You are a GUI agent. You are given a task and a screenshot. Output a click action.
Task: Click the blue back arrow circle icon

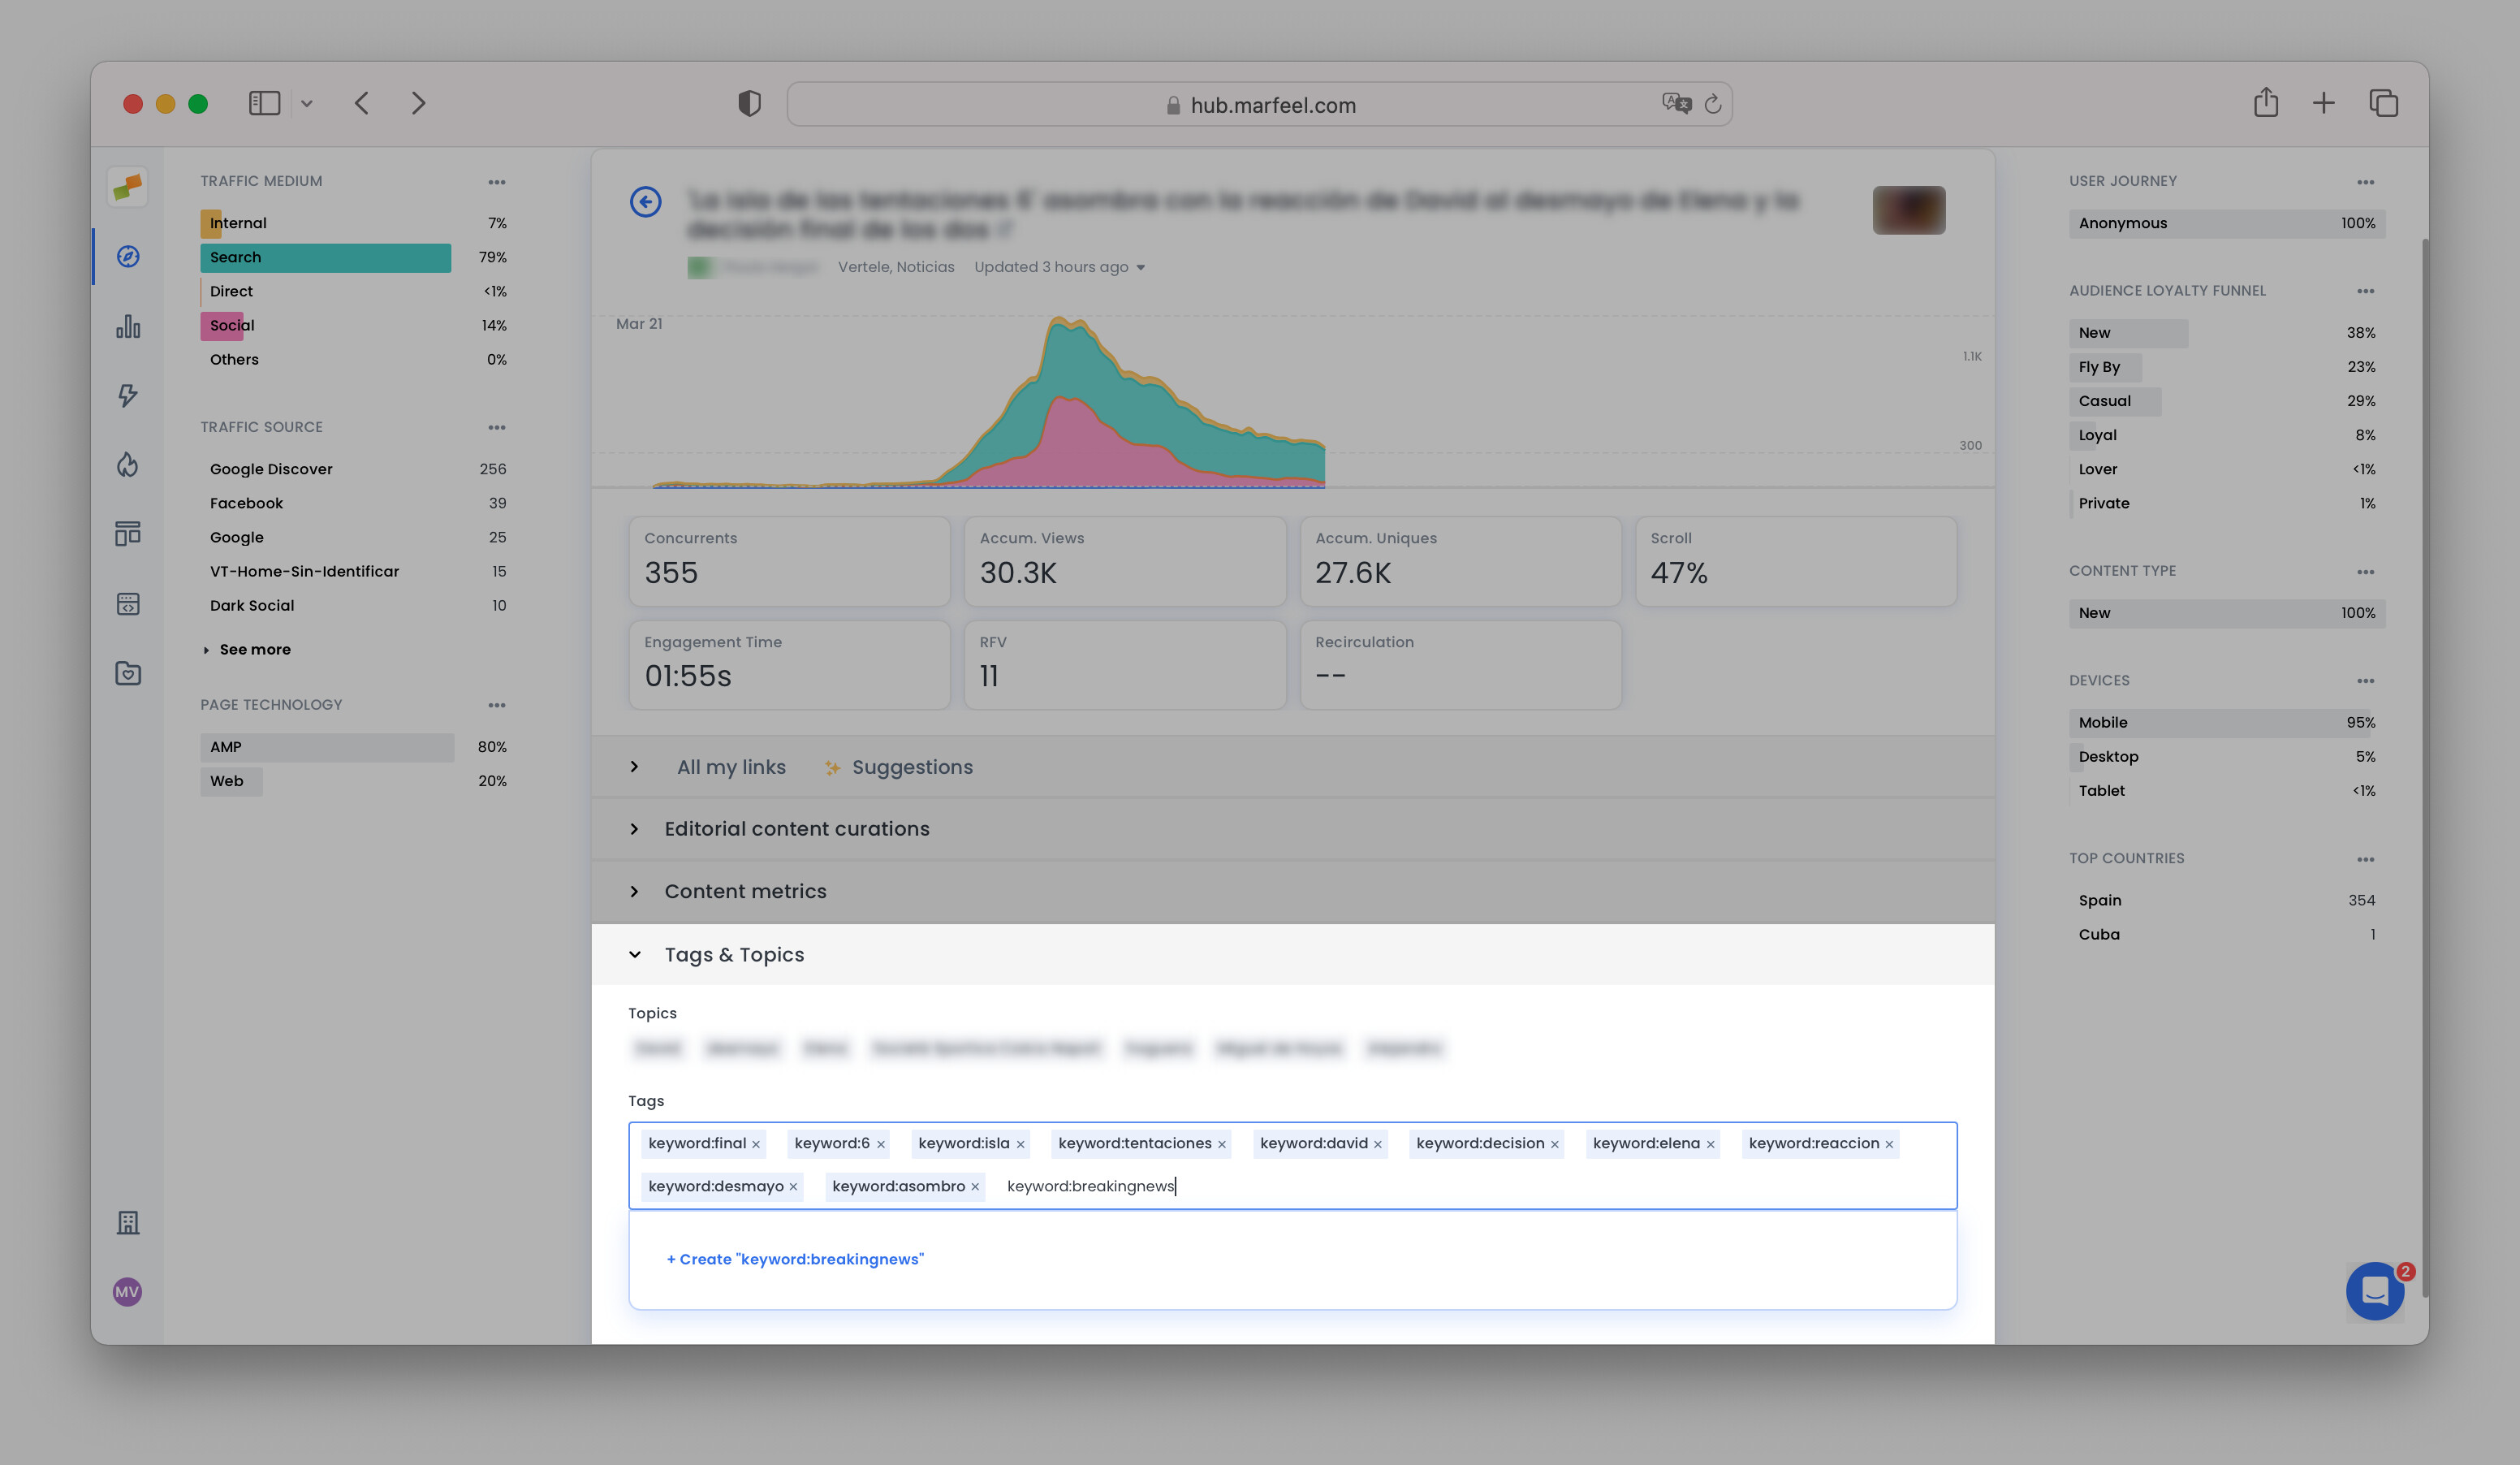(645, 202)
